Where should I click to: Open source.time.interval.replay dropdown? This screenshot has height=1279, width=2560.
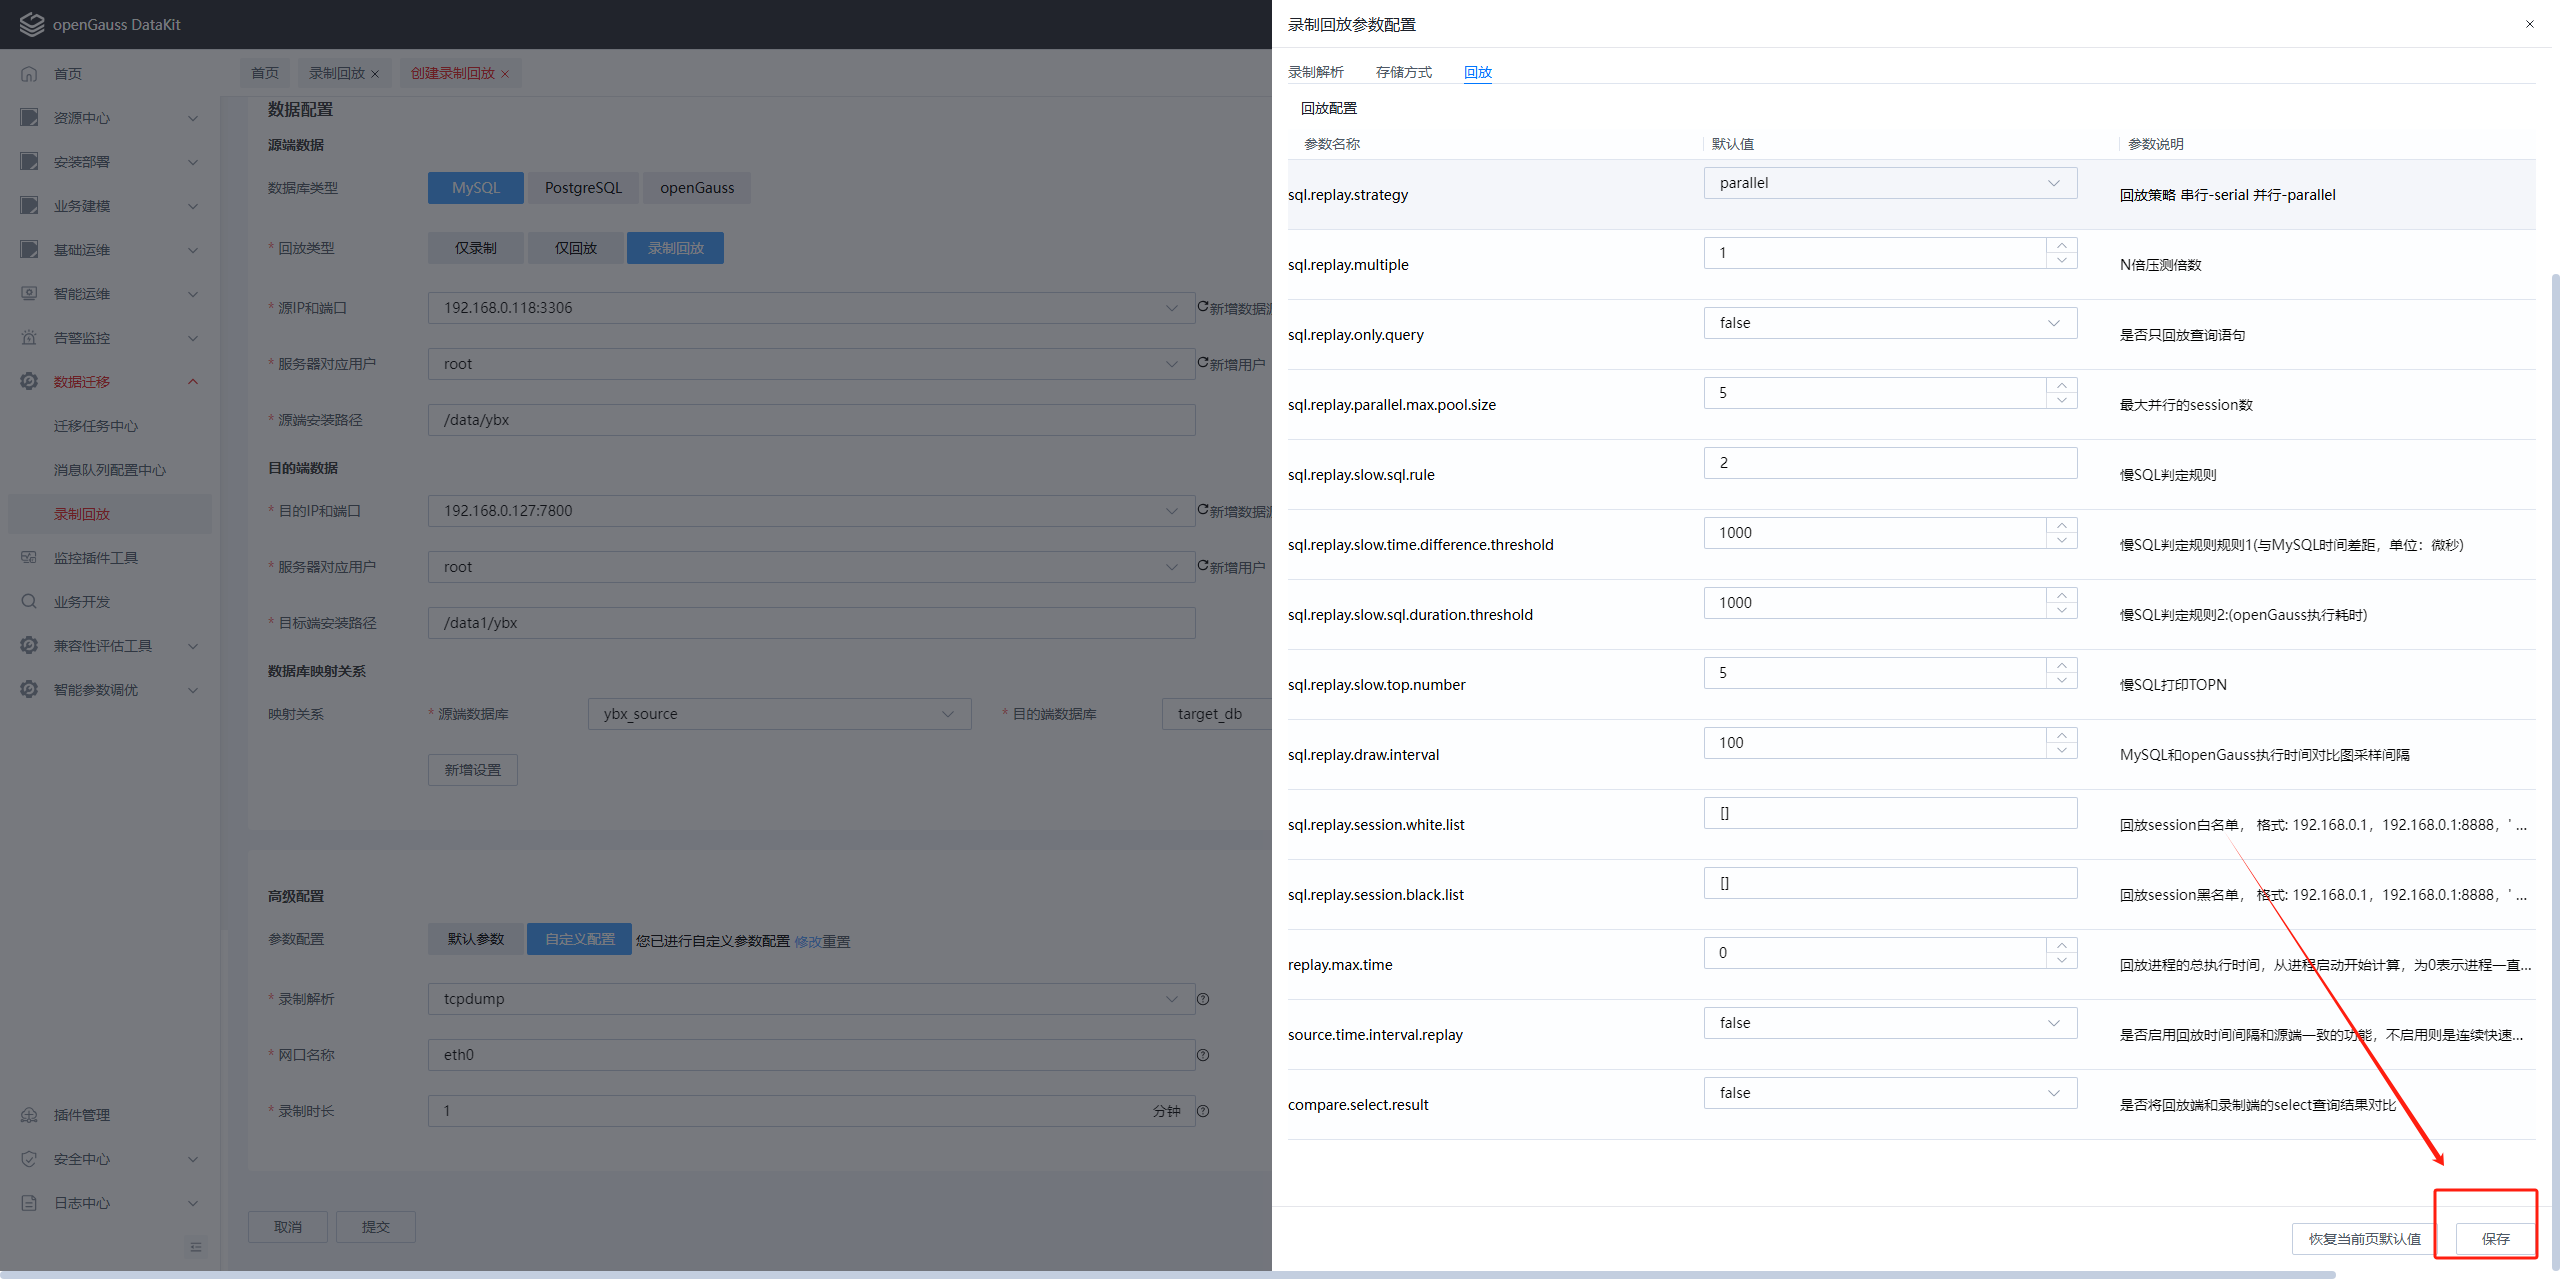tap(1889, 1023)
